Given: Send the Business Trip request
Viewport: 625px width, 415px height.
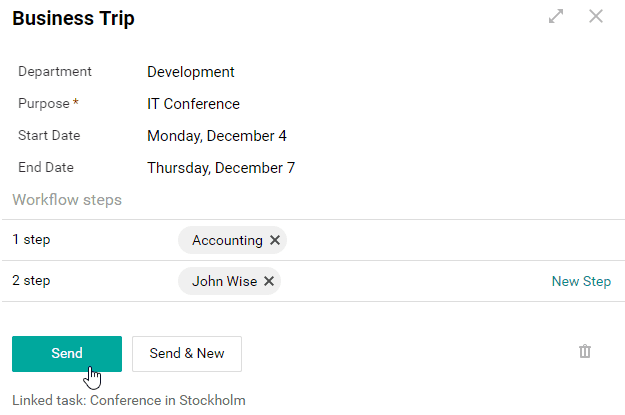Looking at the screenshot, I should coord(67,354).
